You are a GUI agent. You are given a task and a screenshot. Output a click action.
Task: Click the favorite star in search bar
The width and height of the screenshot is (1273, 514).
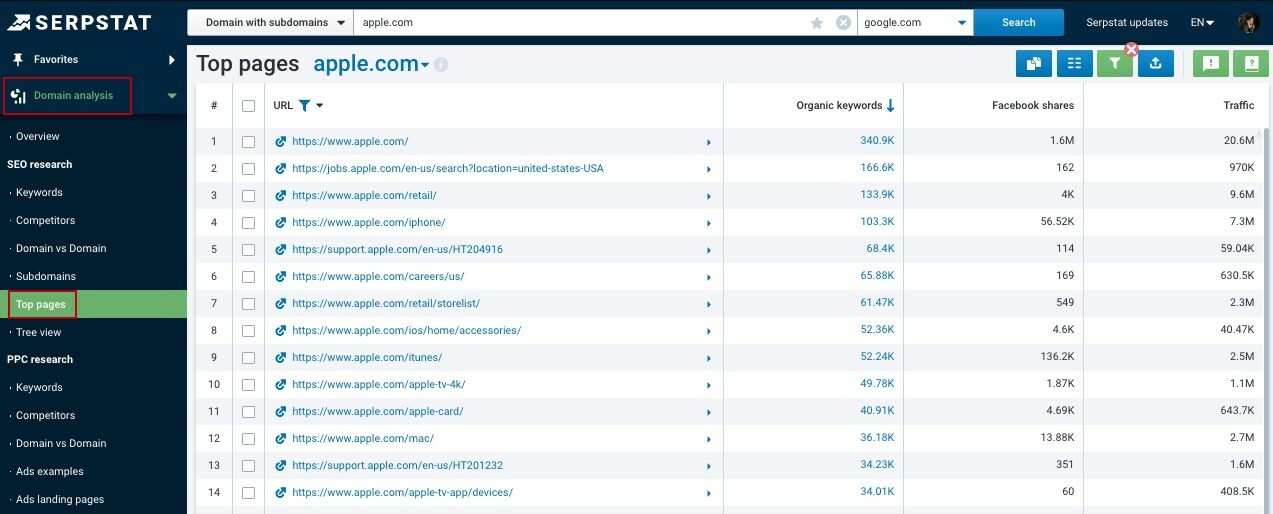pos(817,22)
